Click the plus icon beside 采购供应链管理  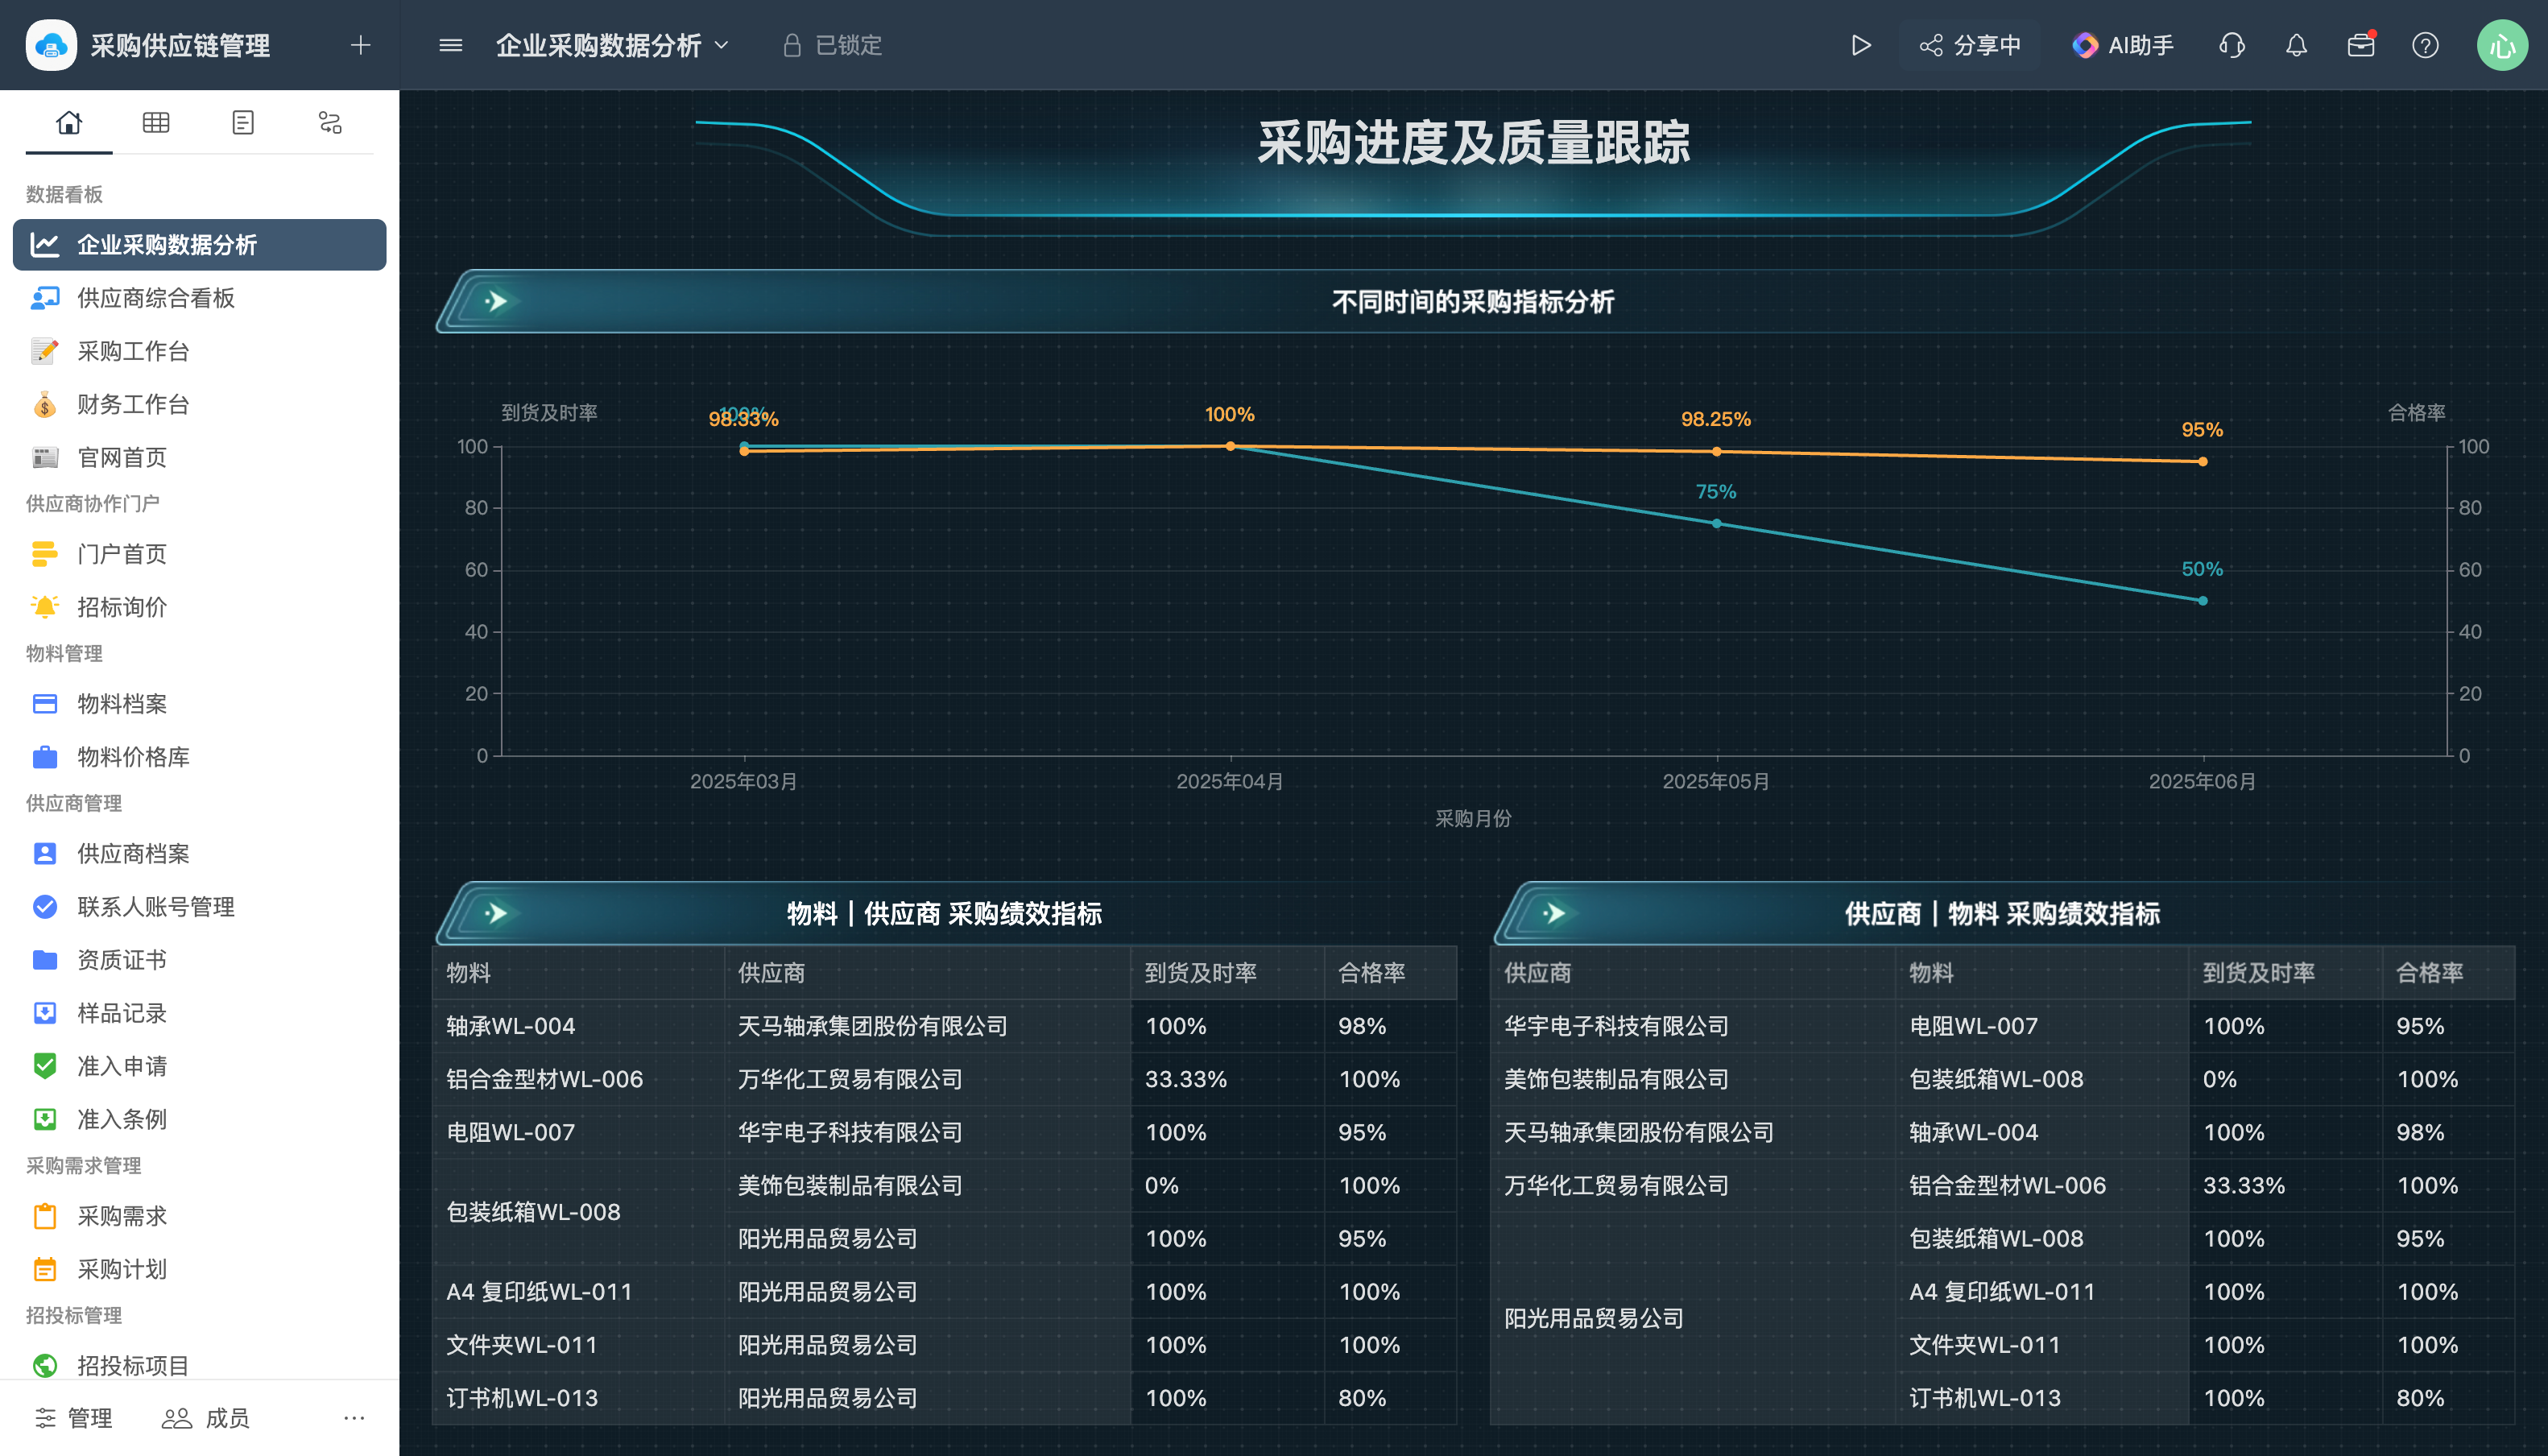361,45
